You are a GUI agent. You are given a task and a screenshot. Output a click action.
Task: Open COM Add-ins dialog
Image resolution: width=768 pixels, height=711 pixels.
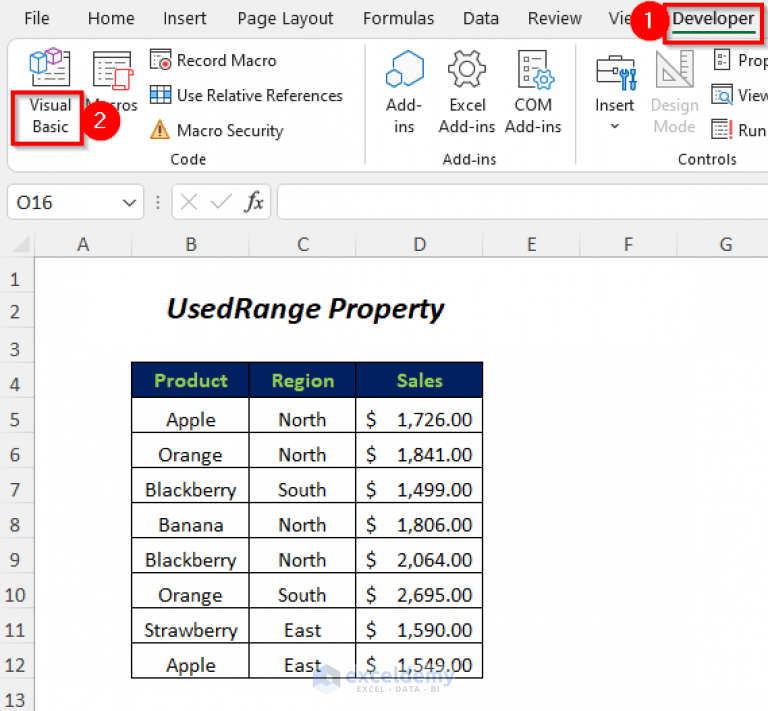coord(533,93)
